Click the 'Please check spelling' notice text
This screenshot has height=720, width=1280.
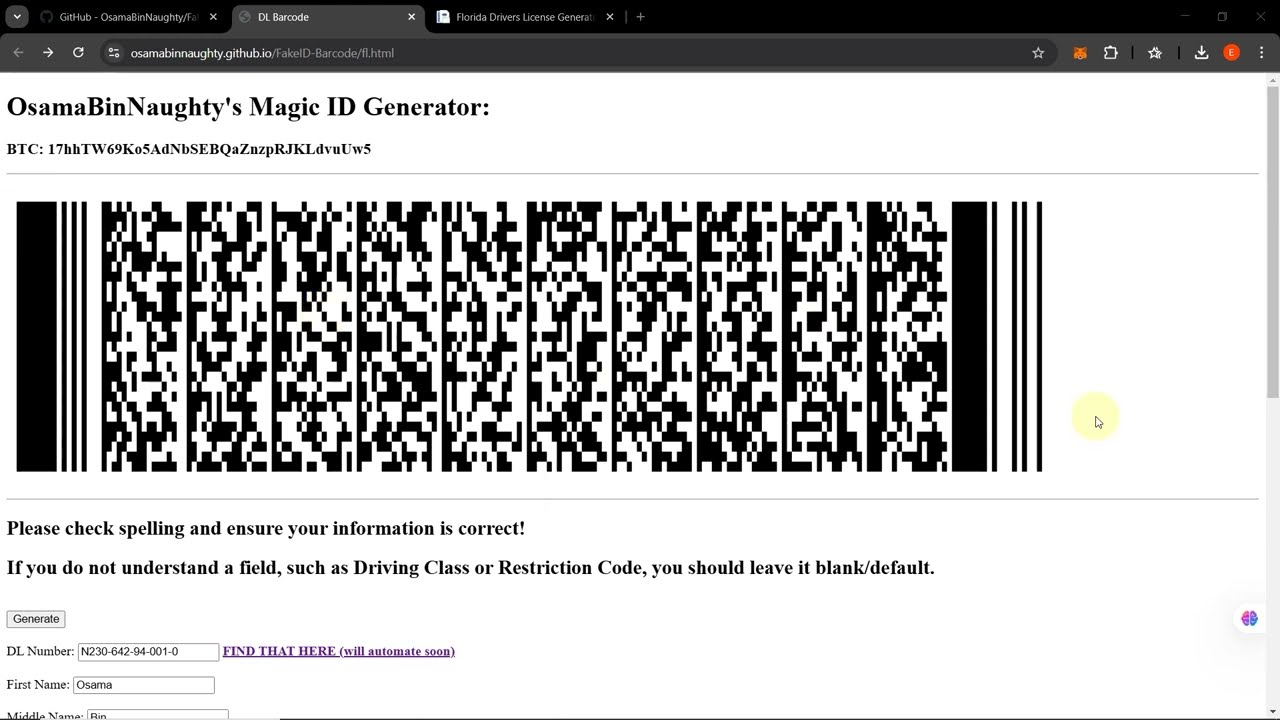tap(266, 528)
